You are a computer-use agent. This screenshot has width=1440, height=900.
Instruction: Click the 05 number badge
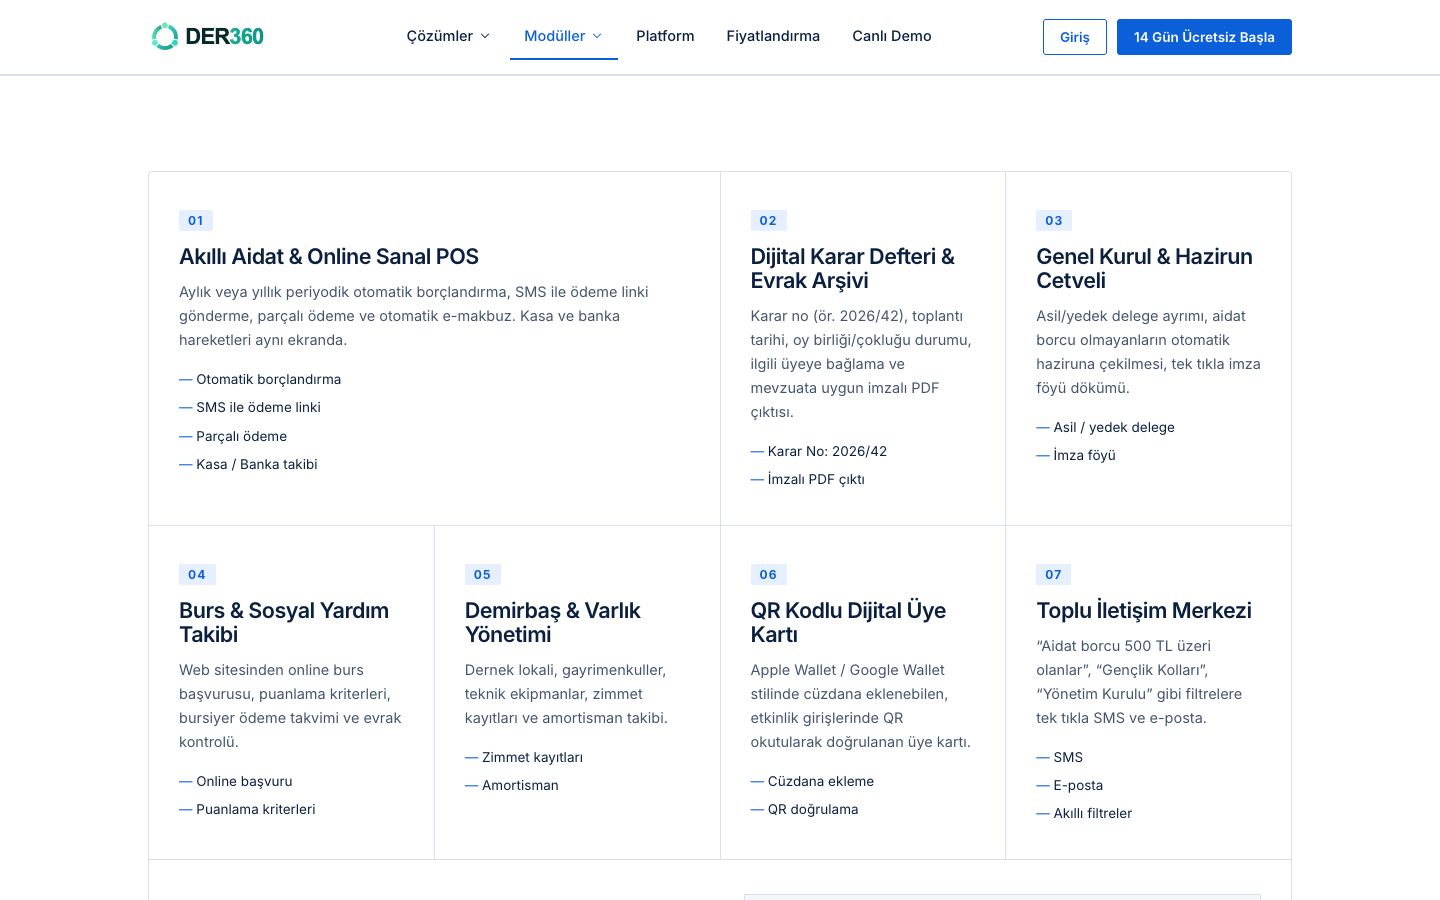[483, 575]
